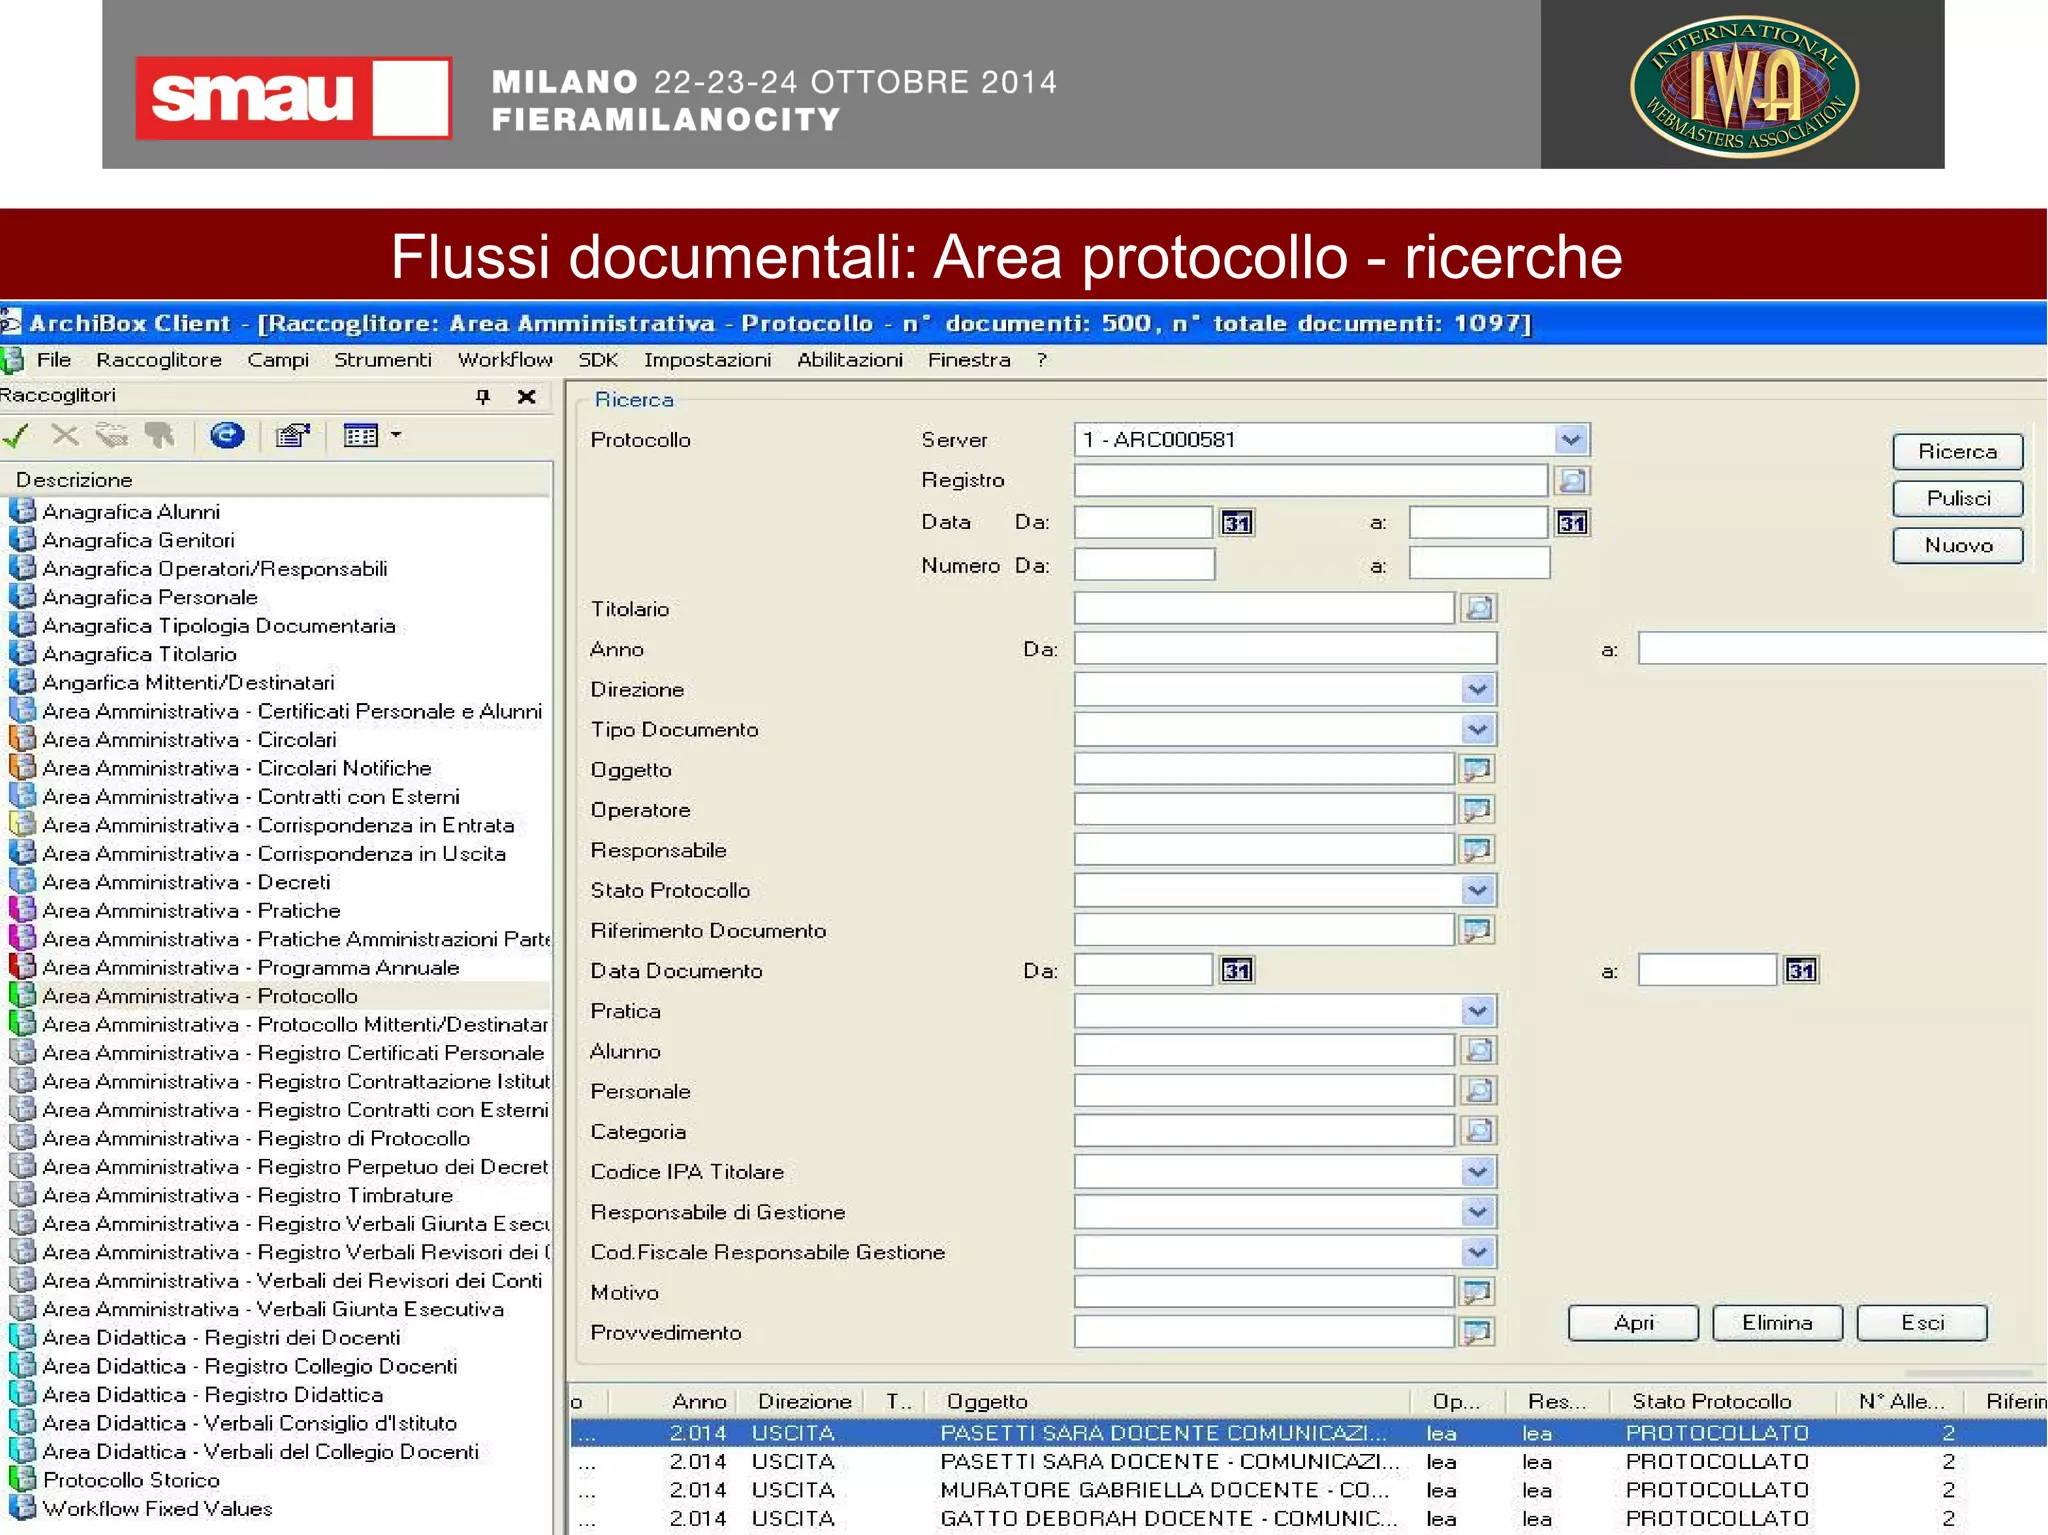Click the Descrizione column header
Viewport: 2048px width, 1535px height.
(276, 480)
